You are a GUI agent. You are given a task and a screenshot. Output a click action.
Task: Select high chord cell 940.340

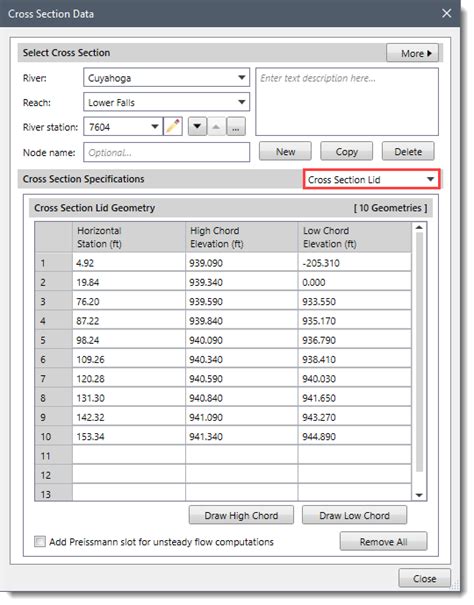242,359
